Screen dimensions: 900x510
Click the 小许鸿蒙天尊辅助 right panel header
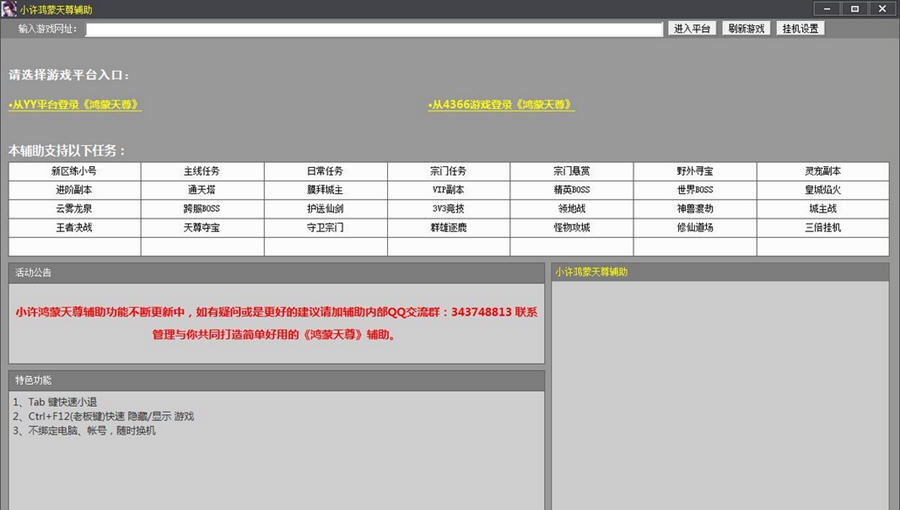[720, 272]
